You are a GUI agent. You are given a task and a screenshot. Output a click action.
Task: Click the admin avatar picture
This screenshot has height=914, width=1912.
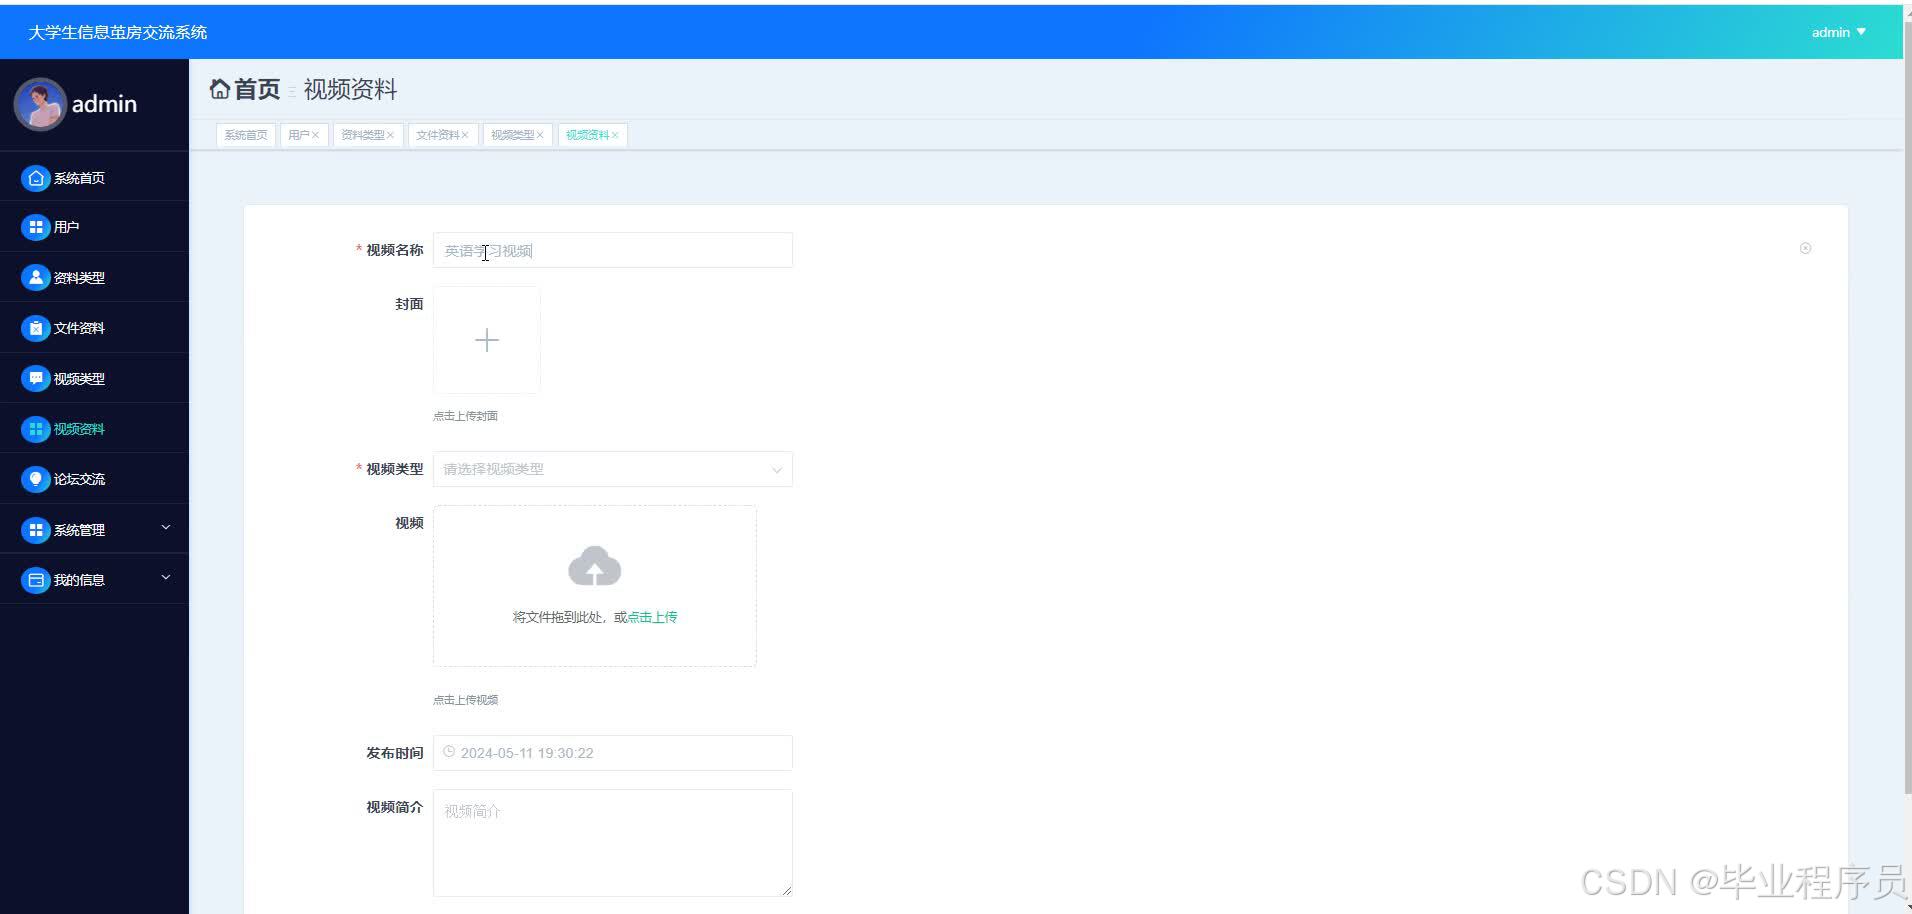(x=40, y=104)
